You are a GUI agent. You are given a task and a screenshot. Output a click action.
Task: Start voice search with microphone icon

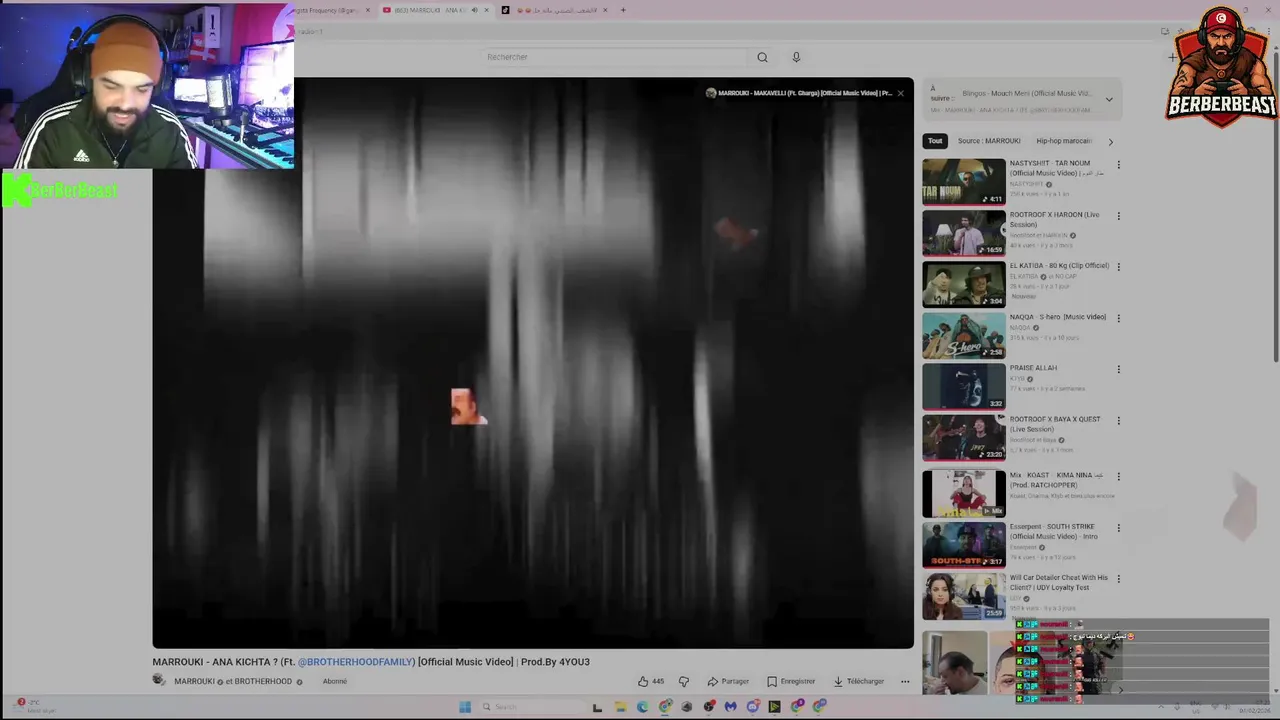[796, 57]
